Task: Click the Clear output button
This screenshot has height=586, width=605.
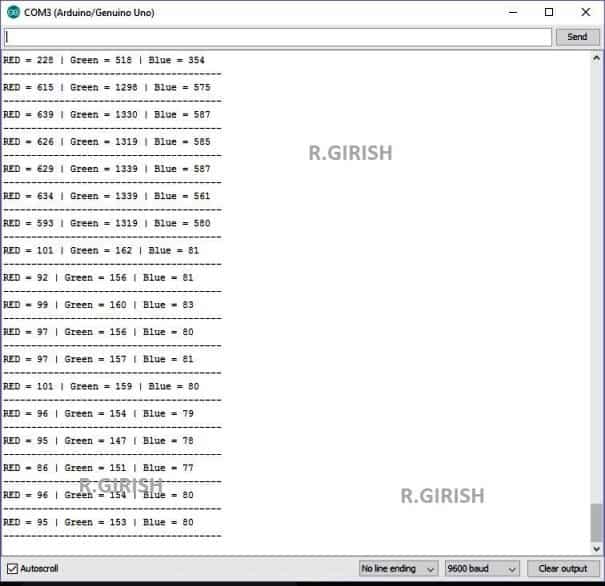Action: (x=563, y=568)
